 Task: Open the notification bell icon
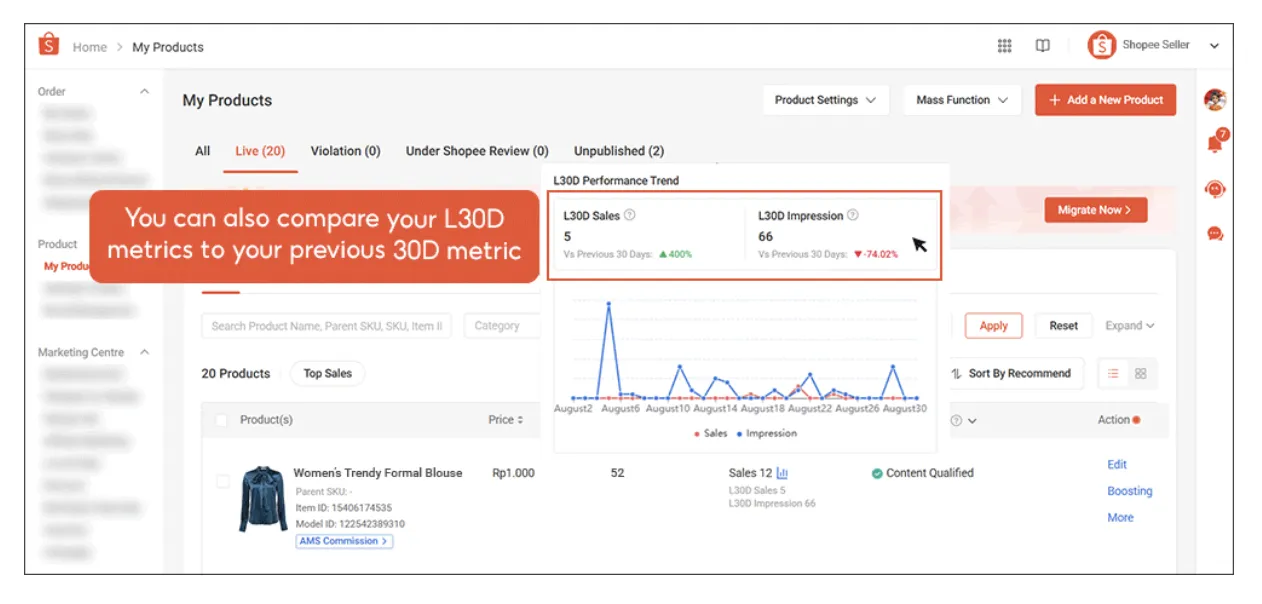coord(1215,144)
